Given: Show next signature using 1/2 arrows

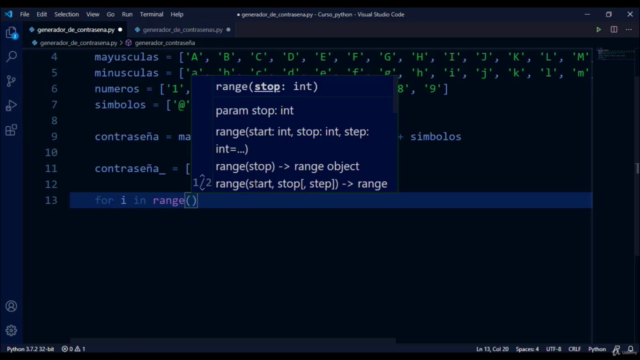Looking at the screenshot, I should tap(202, 182).
